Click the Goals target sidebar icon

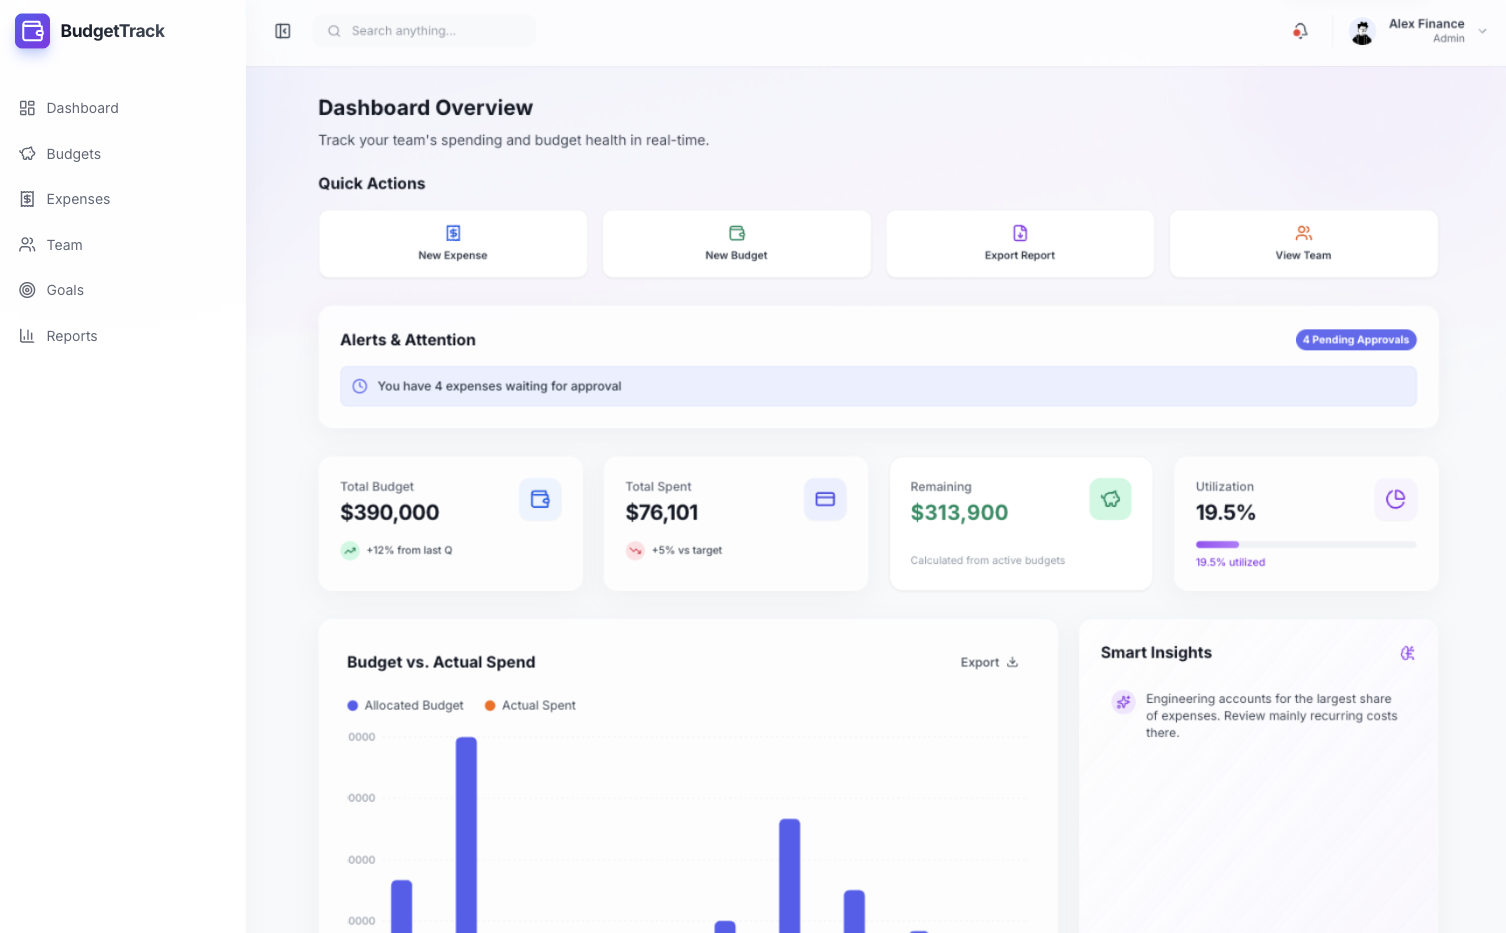tap(27, 290)
